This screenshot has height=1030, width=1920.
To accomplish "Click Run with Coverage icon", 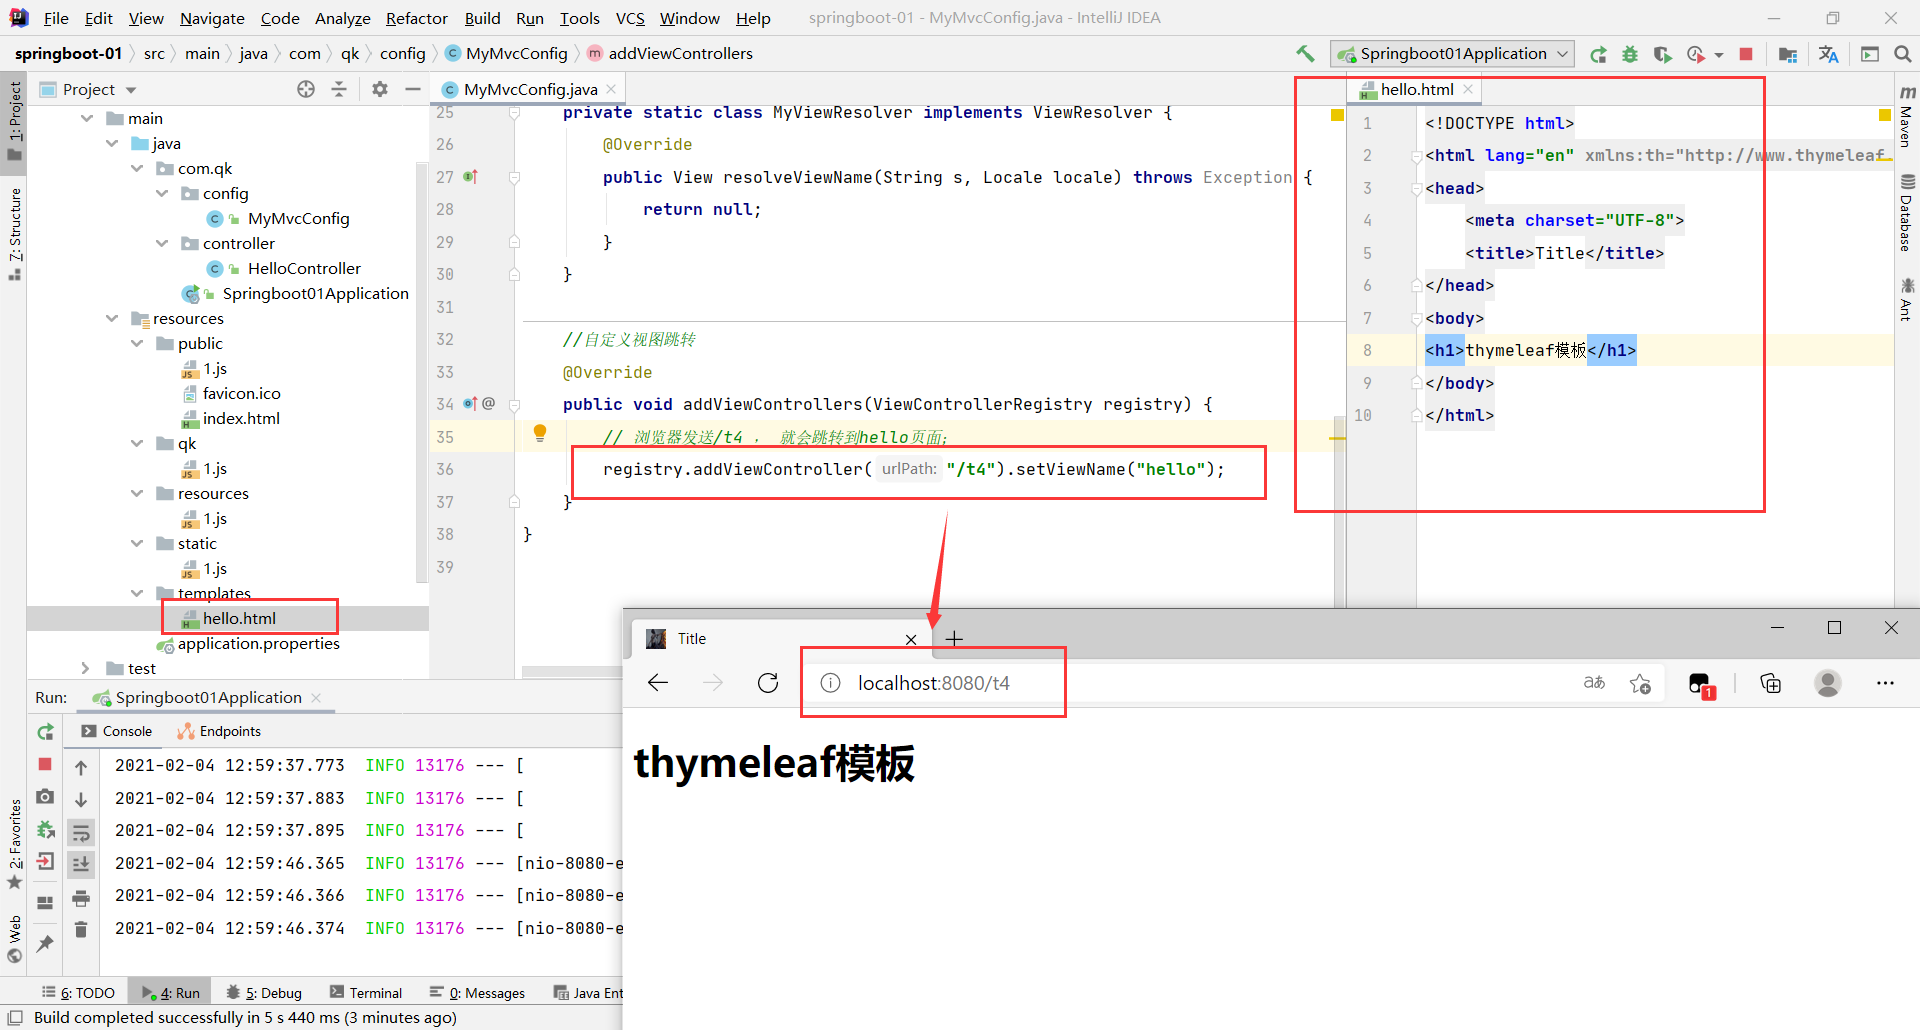I will (x=1662, y=54).
